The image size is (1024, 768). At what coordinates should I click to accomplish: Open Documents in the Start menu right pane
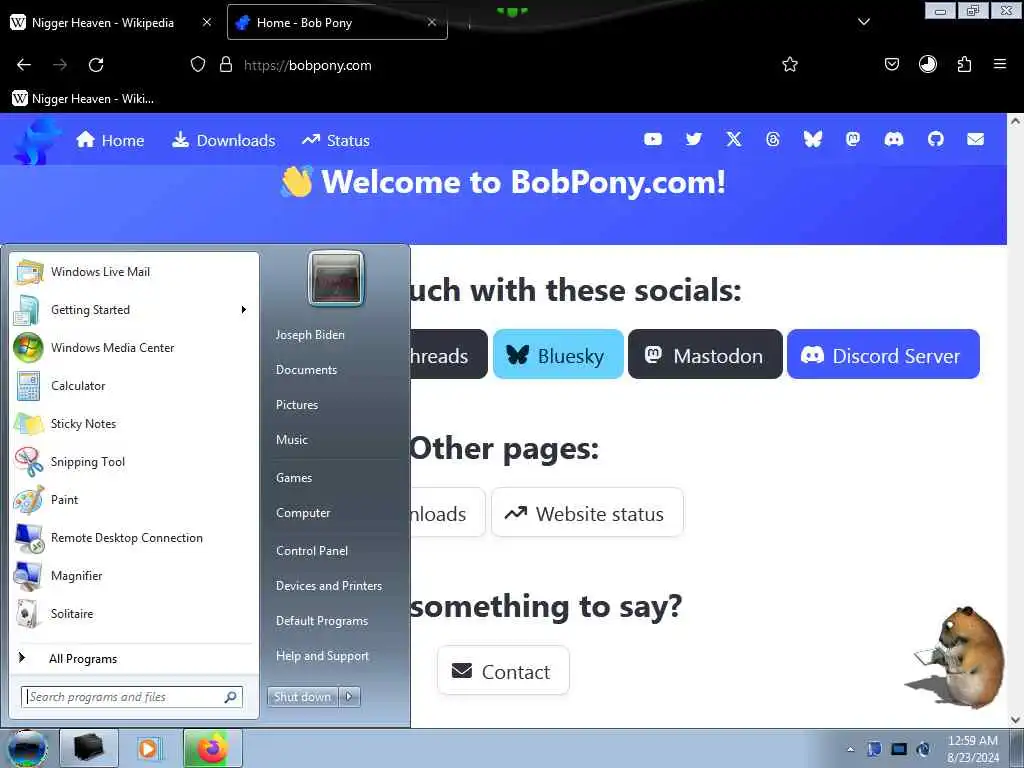306,370
